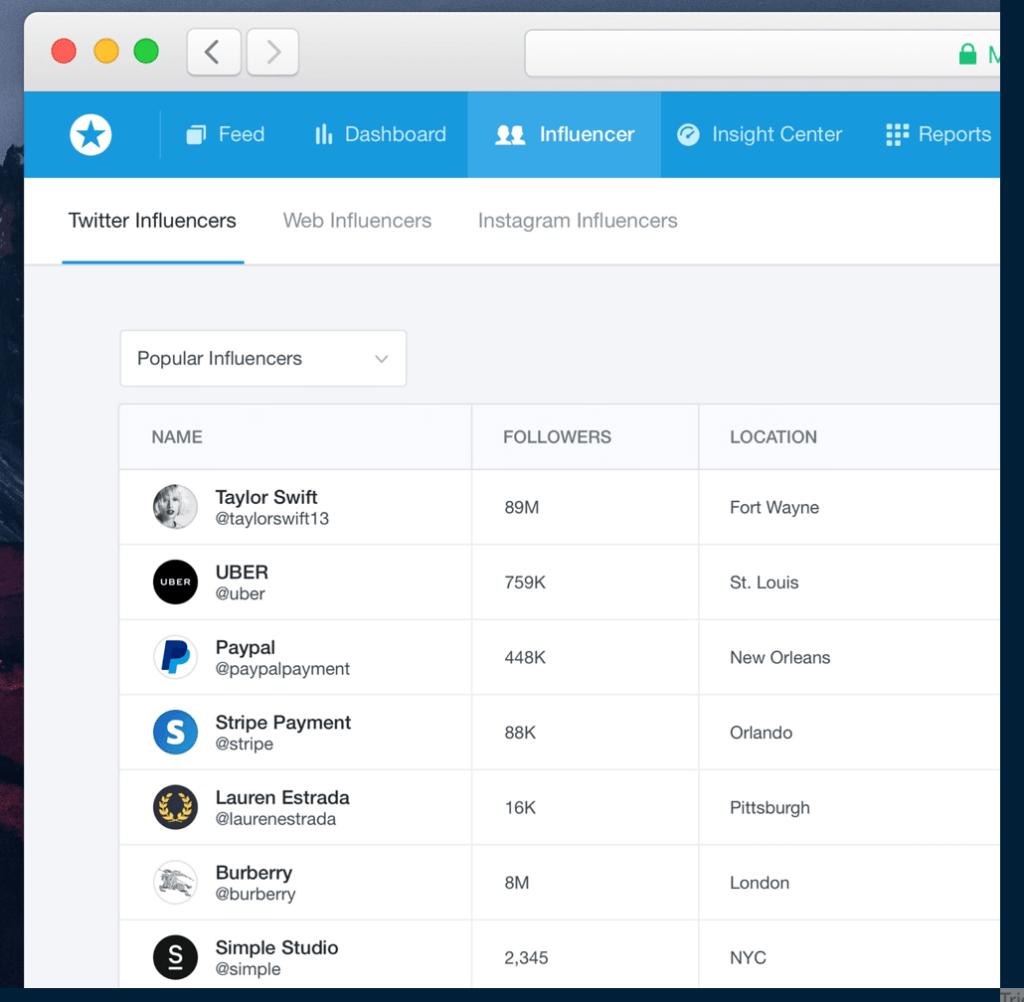Go forward with the browser forward arrow
This screenshot has width=1024, height=1002.
272,52
